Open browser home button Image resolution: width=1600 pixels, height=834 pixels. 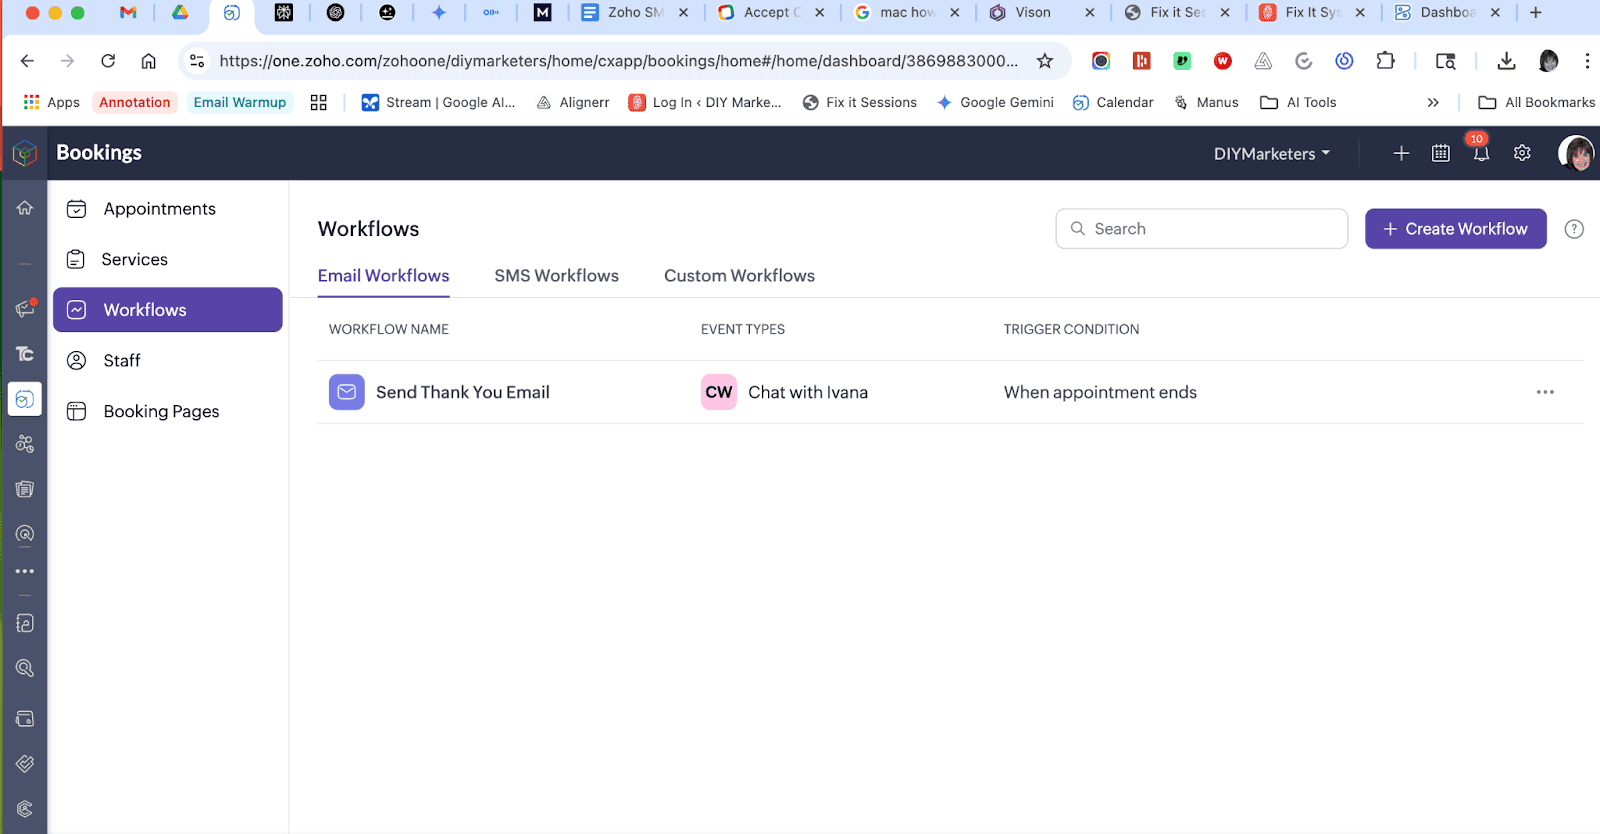(x=148, y=61)
